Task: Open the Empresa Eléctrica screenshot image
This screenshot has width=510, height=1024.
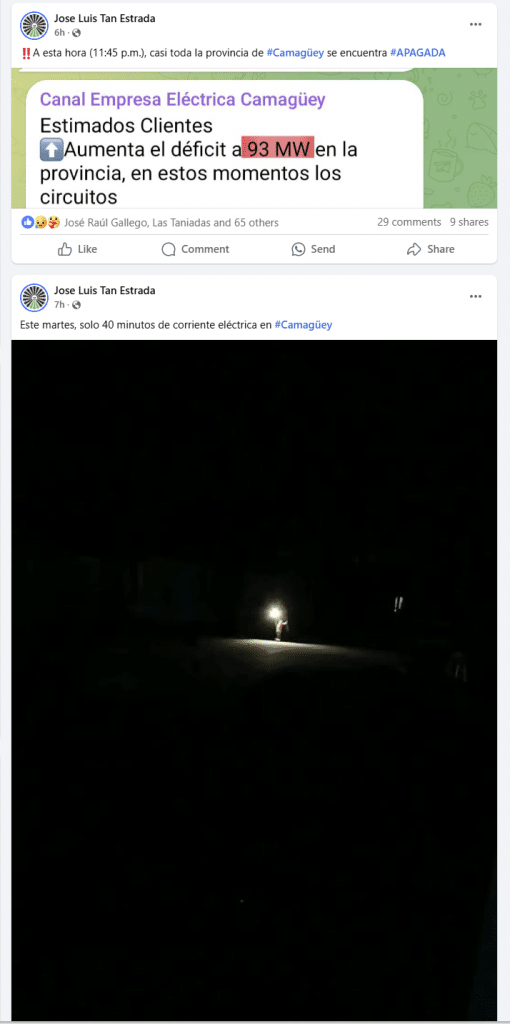Action: point(254,138)
